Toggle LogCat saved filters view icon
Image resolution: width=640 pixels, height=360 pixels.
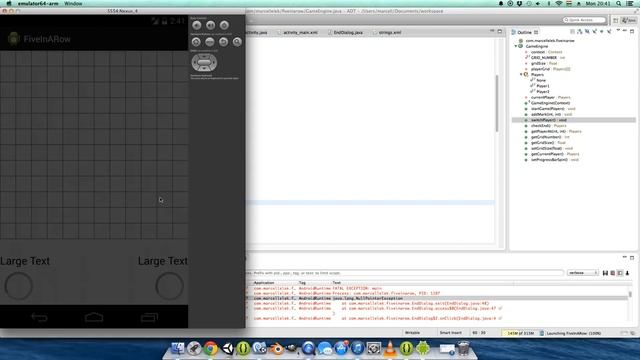620,273
